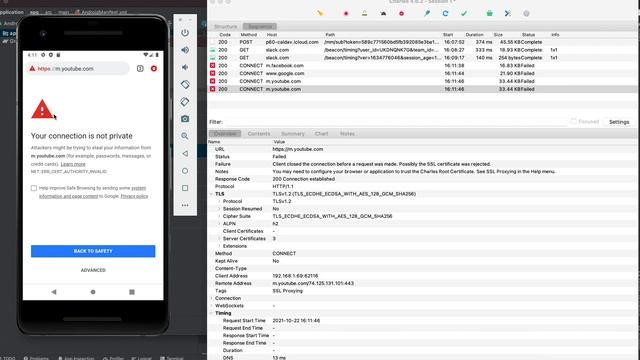Collapse the TLS section
The height and width of the screenshot is (360, 640).
pos(211,194)
